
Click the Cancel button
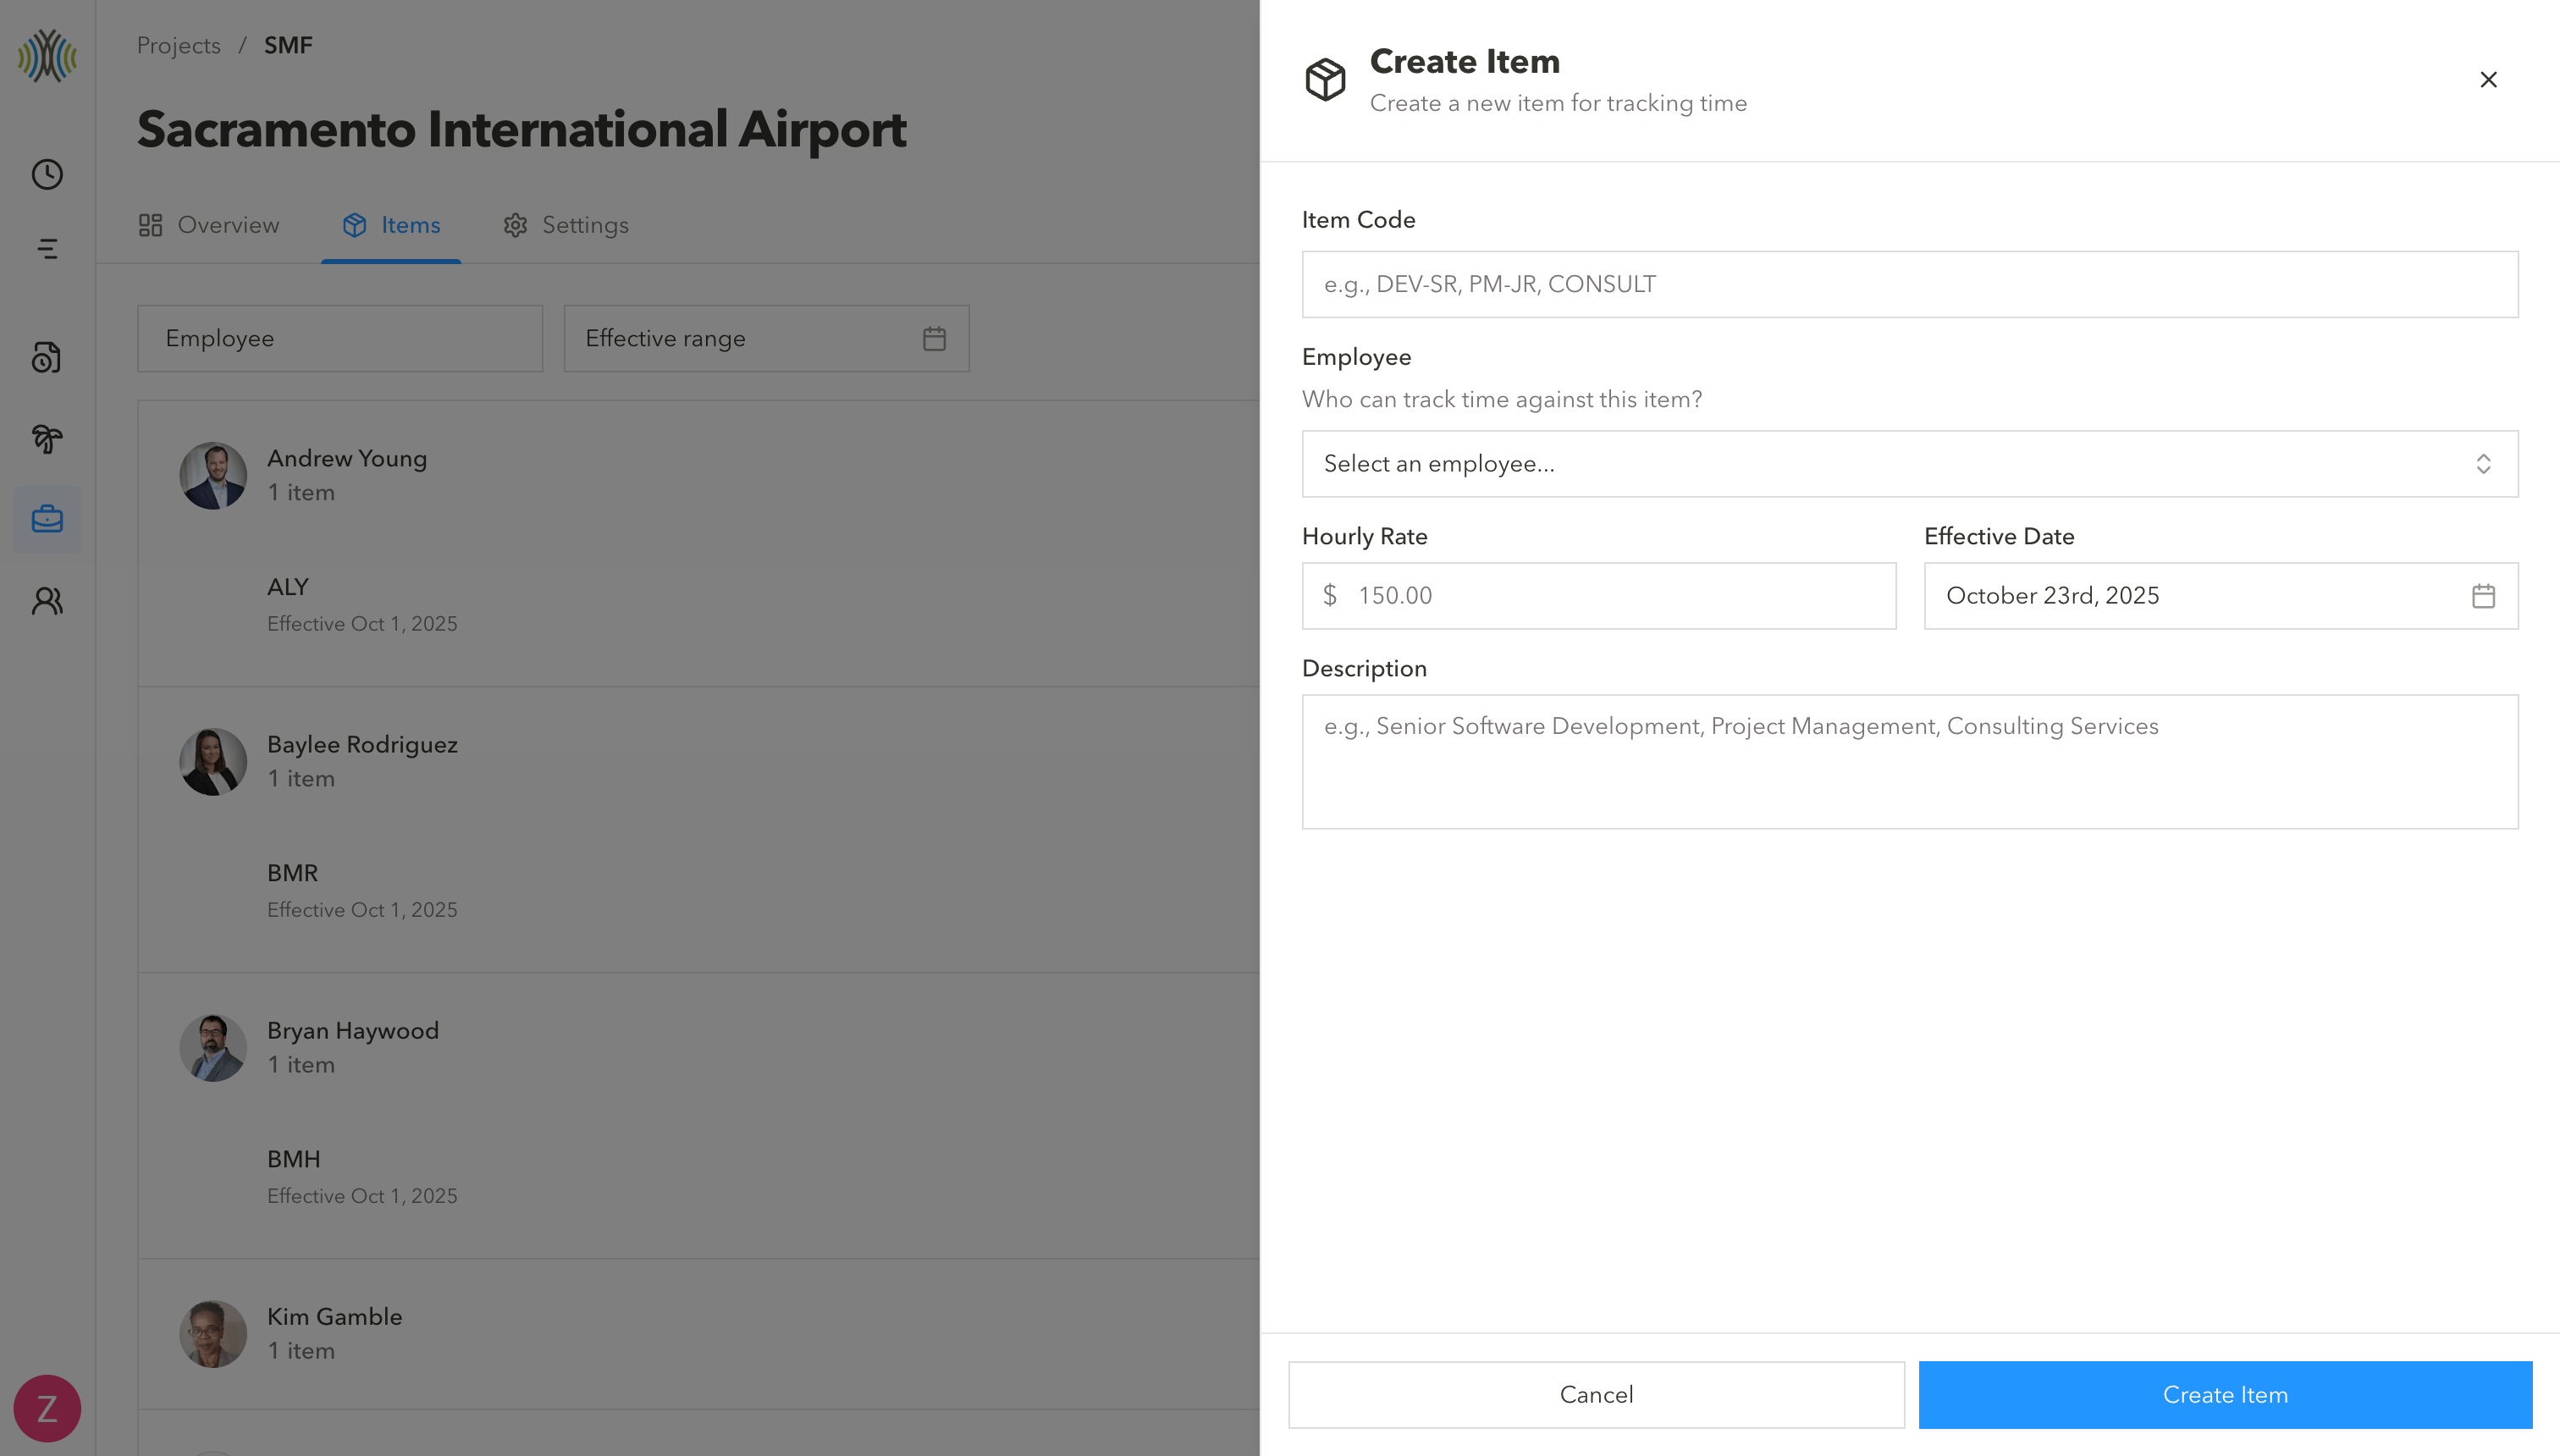(x=1596, y=1395)
